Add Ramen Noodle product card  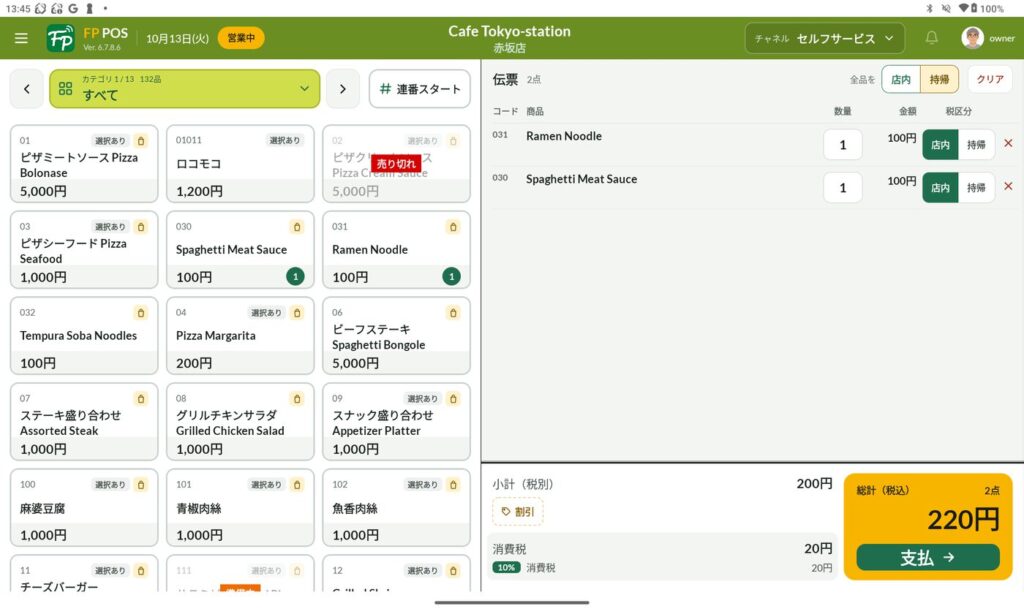tap(396, 250)
